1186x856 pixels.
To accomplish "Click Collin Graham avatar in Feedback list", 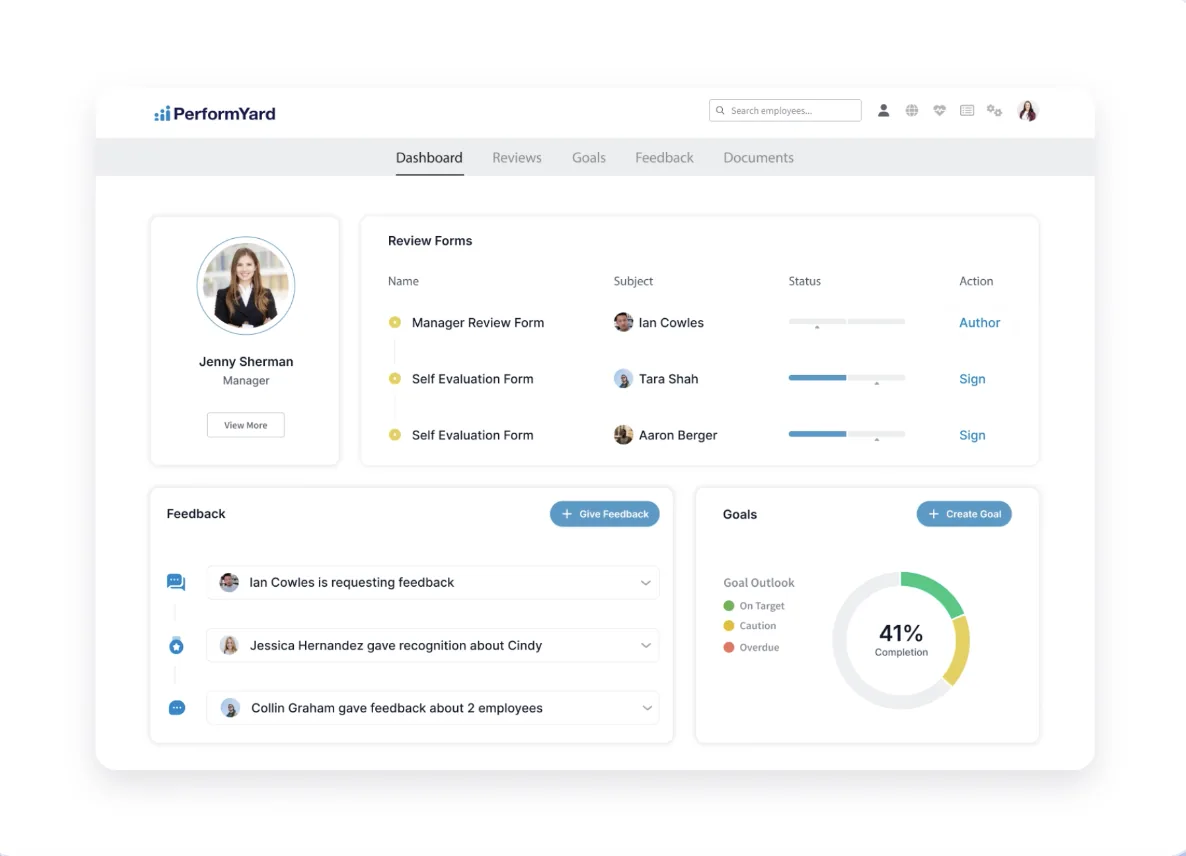I will point(231,708).
